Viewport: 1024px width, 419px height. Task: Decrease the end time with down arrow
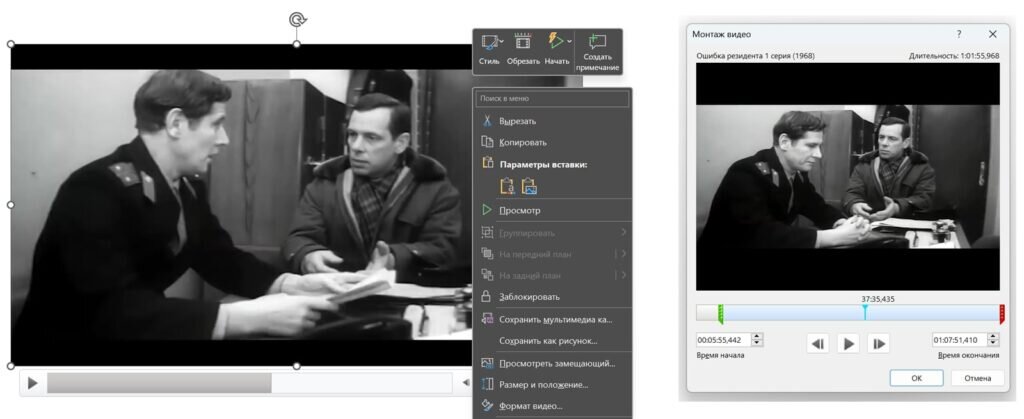pos(993,343)
